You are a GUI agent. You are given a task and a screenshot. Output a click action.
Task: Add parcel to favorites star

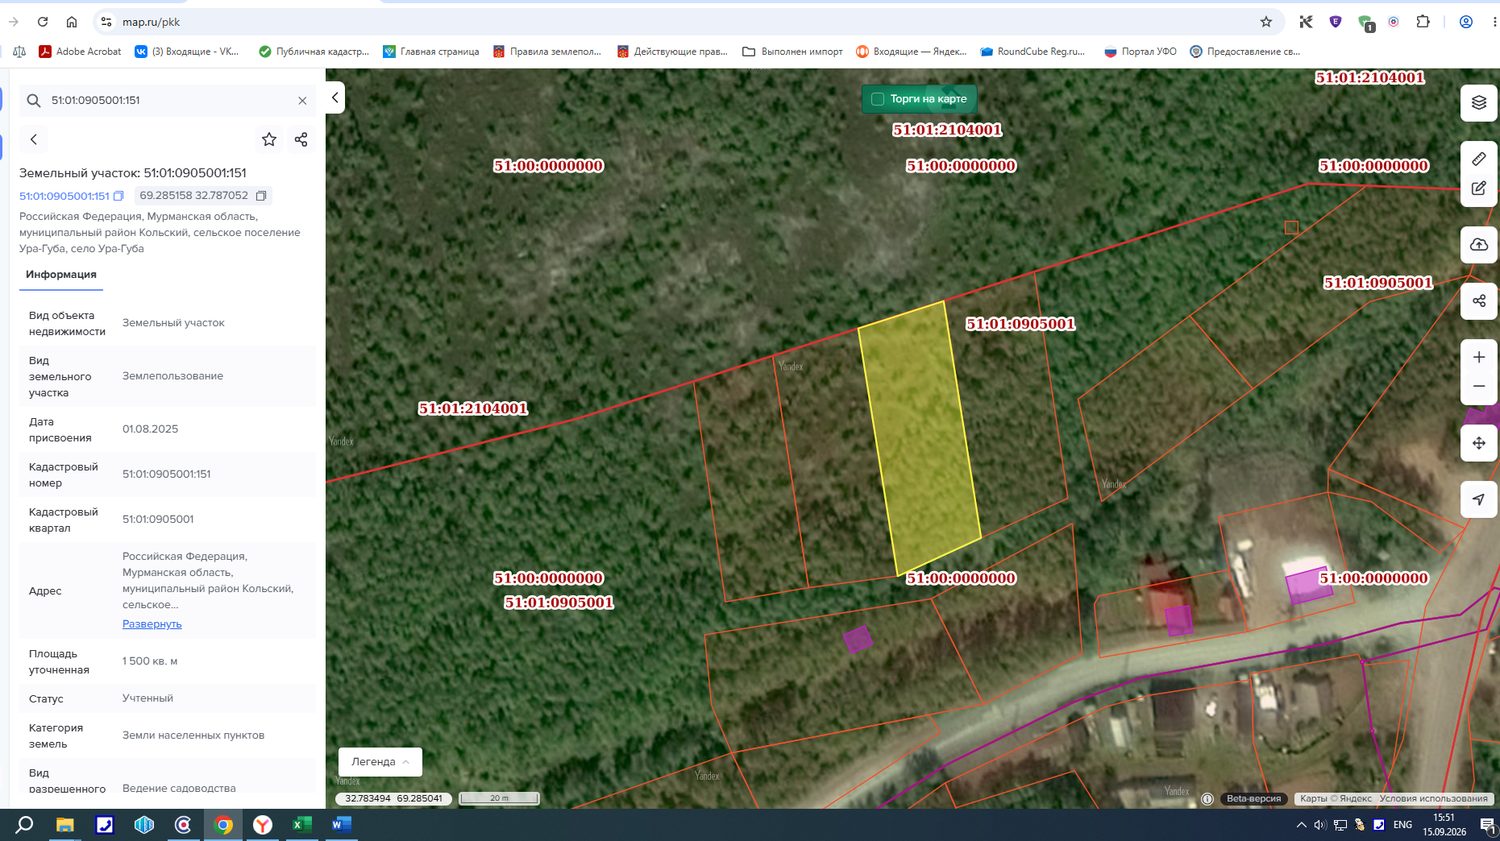click(x=269, y=140)
